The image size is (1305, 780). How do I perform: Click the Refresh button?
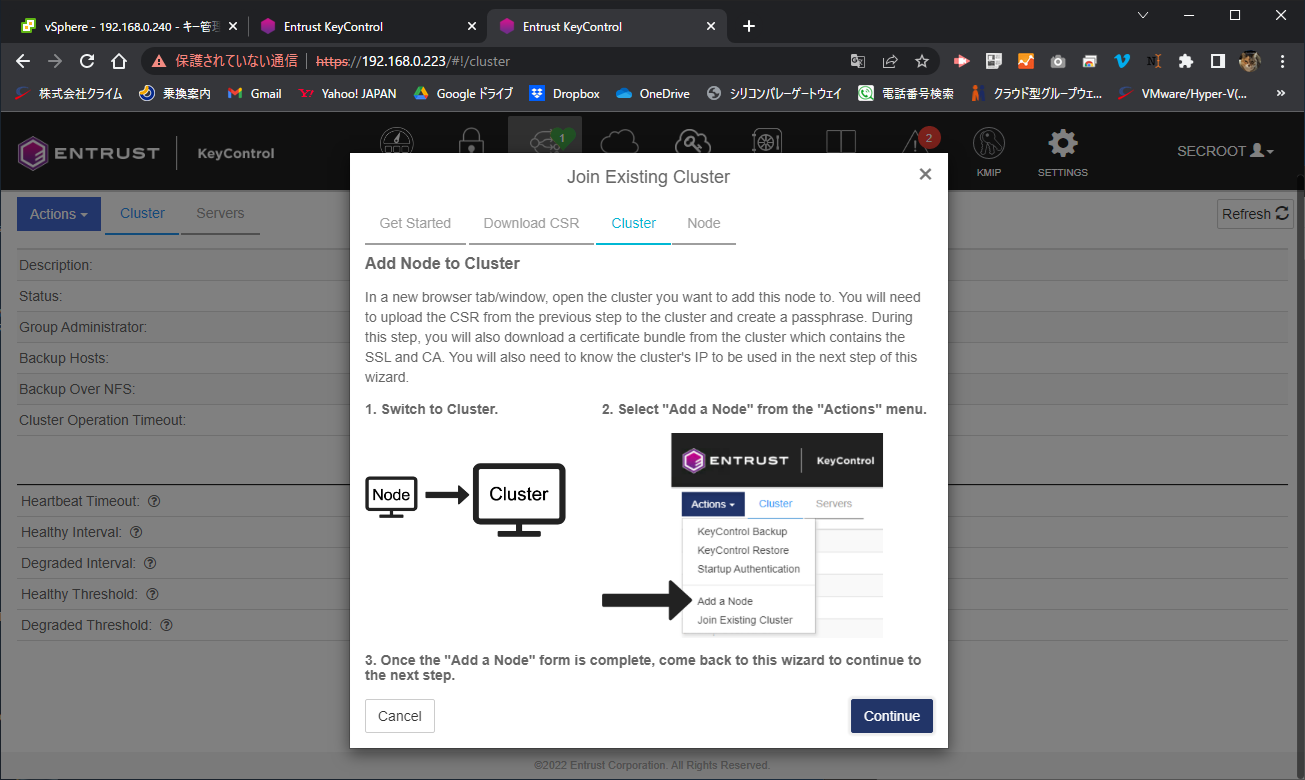tap(1255, 214)
